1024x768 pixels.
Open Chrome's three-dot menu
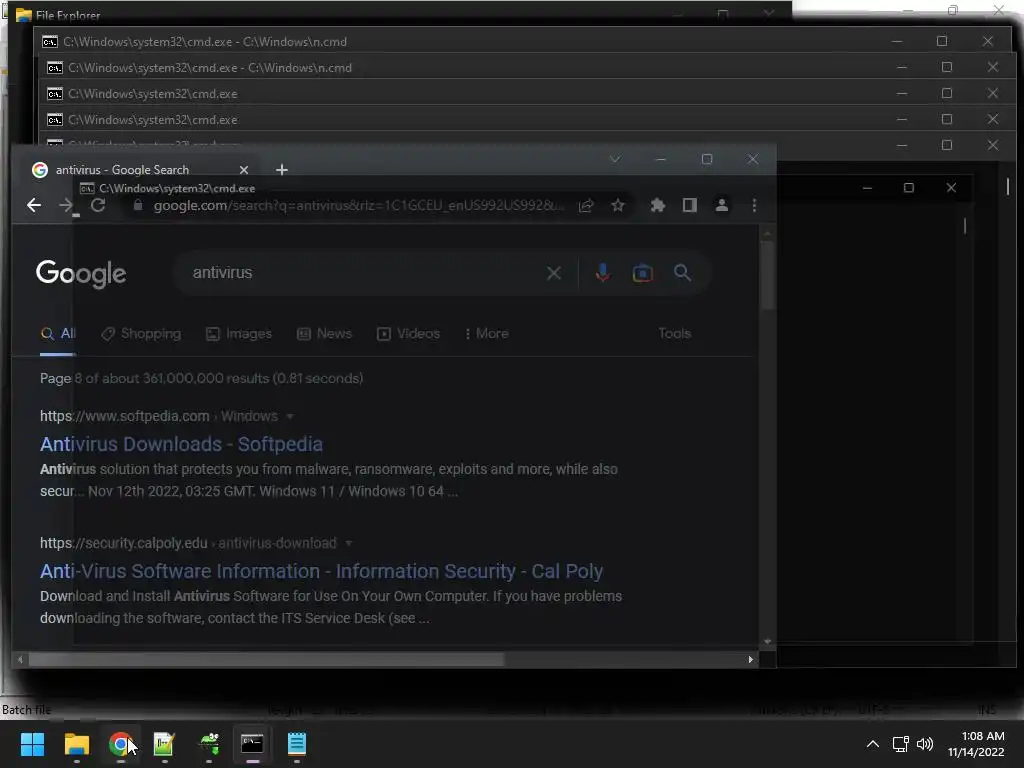click(754, 206)
